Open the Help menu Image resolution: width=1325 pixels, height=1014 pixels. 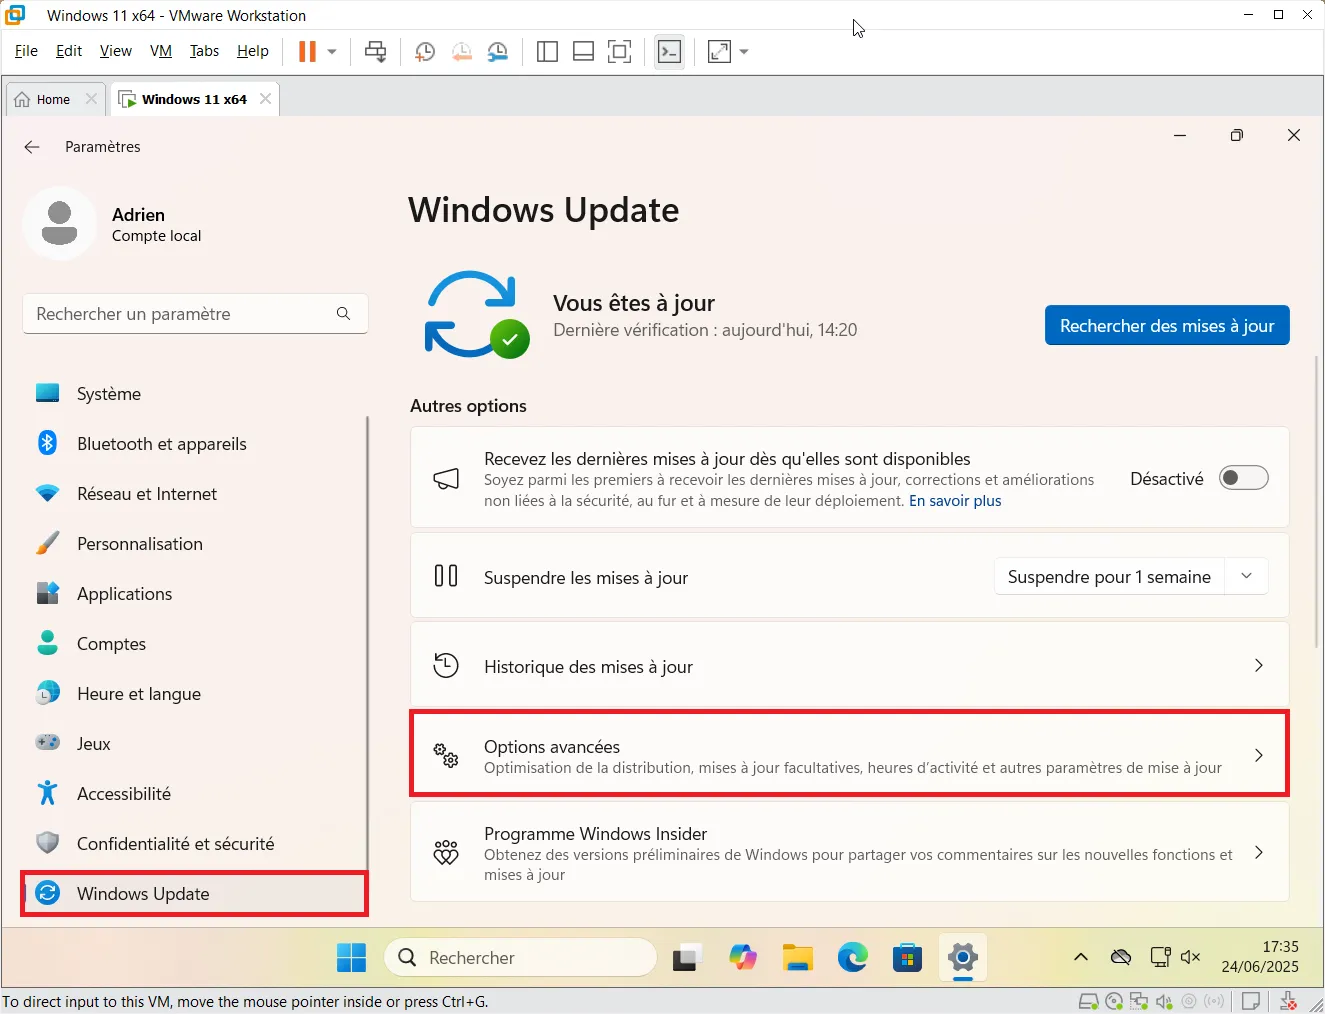point(253,51)
